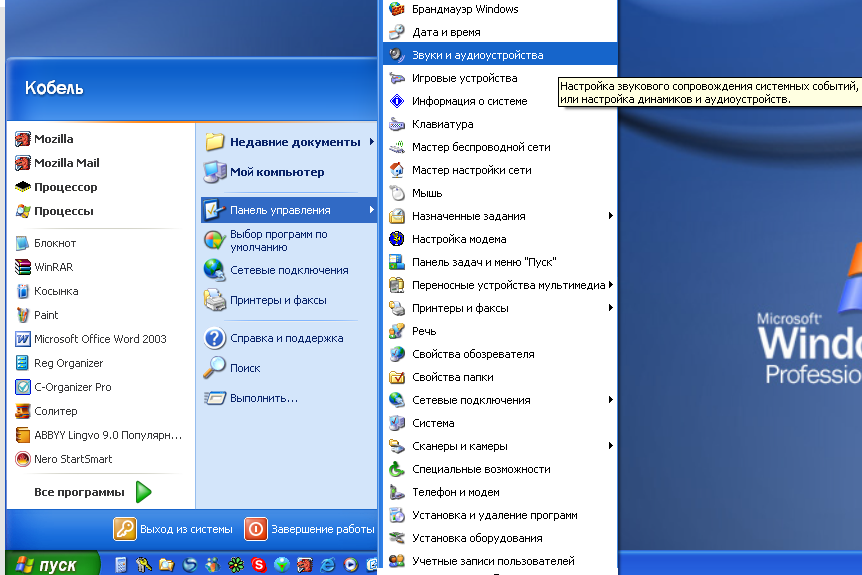Open Свойства папки
This screenshot has width=862, height=575.
pyautogui.click(x=500, y=378)
